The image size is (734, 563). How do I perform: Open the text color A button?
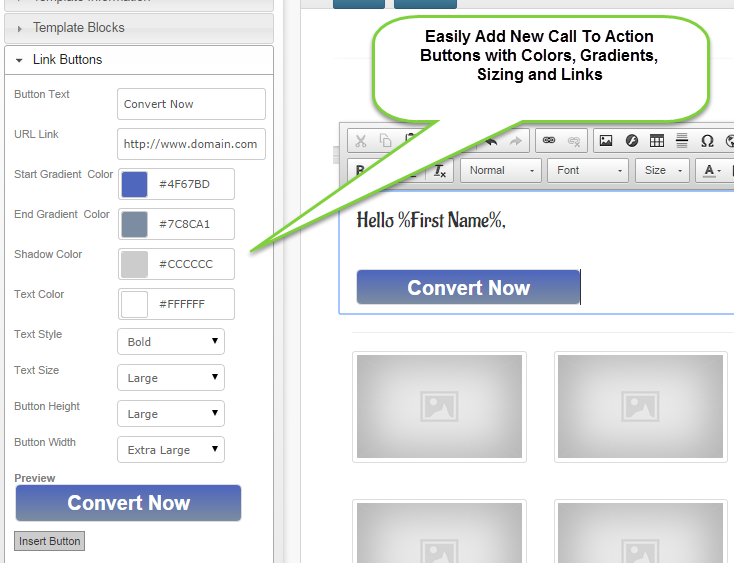coord(712,170)
